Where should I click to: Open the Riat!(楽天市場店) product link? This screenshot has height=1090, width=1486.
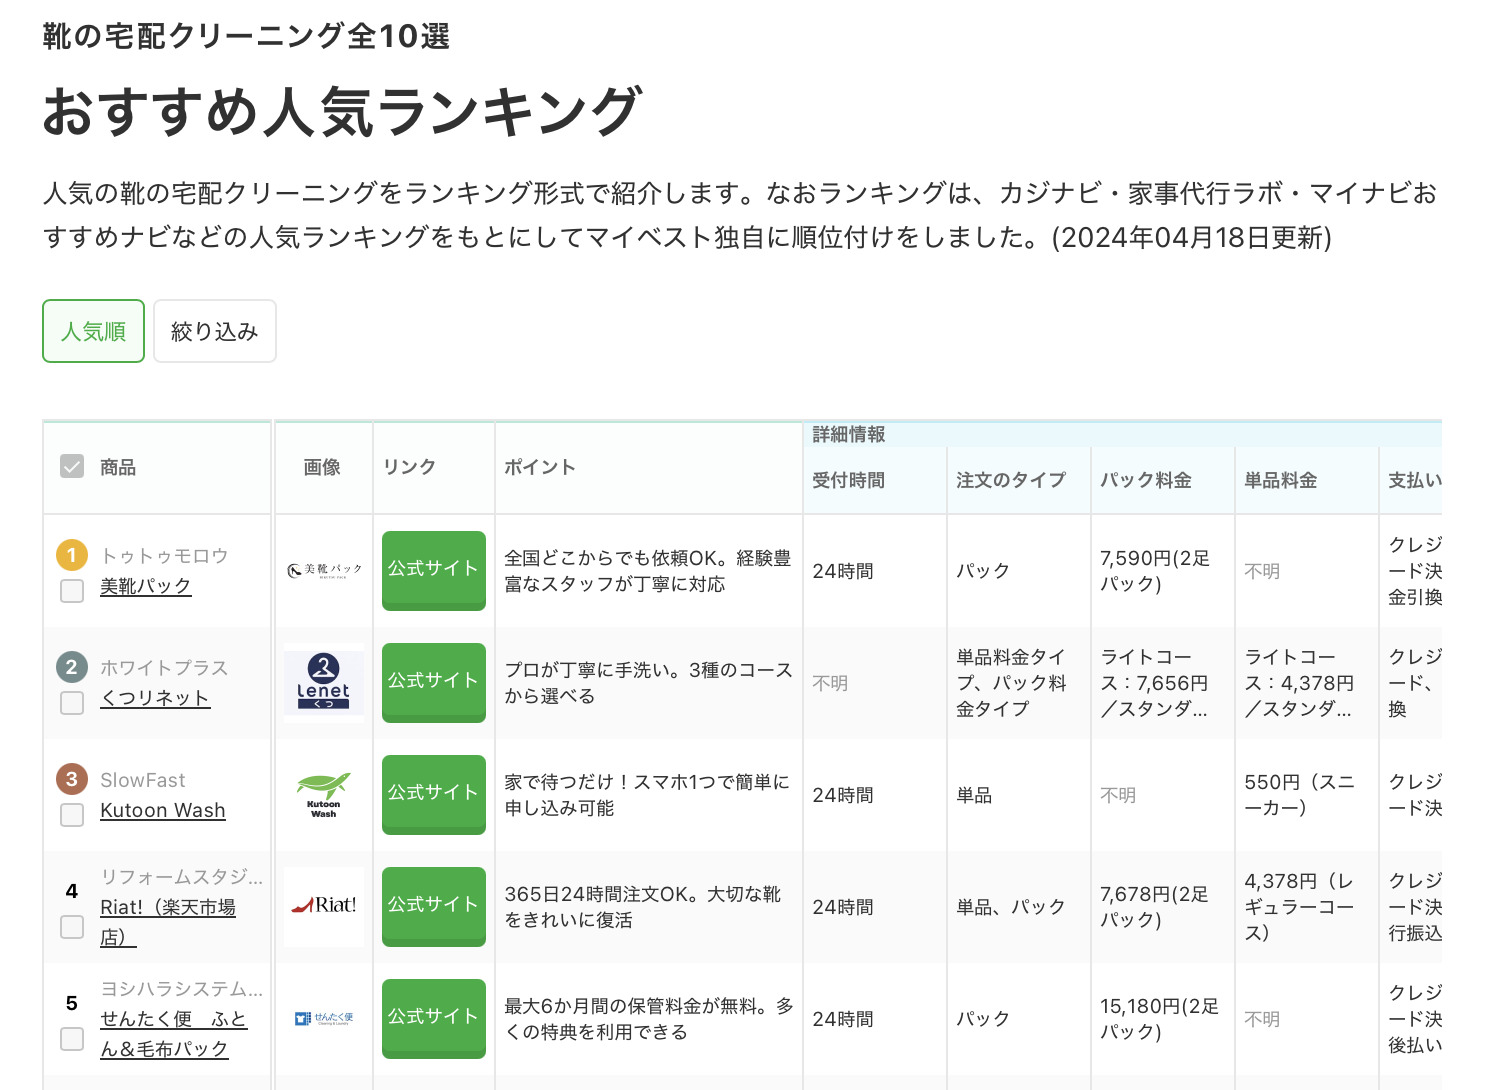[x=168, y=922]
